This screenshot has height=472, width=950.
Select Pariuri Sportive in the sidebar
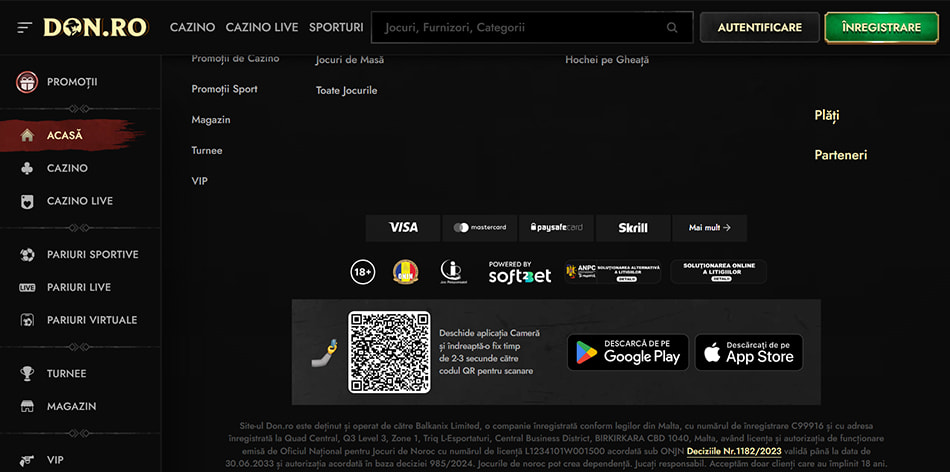[x=92, y=255]
